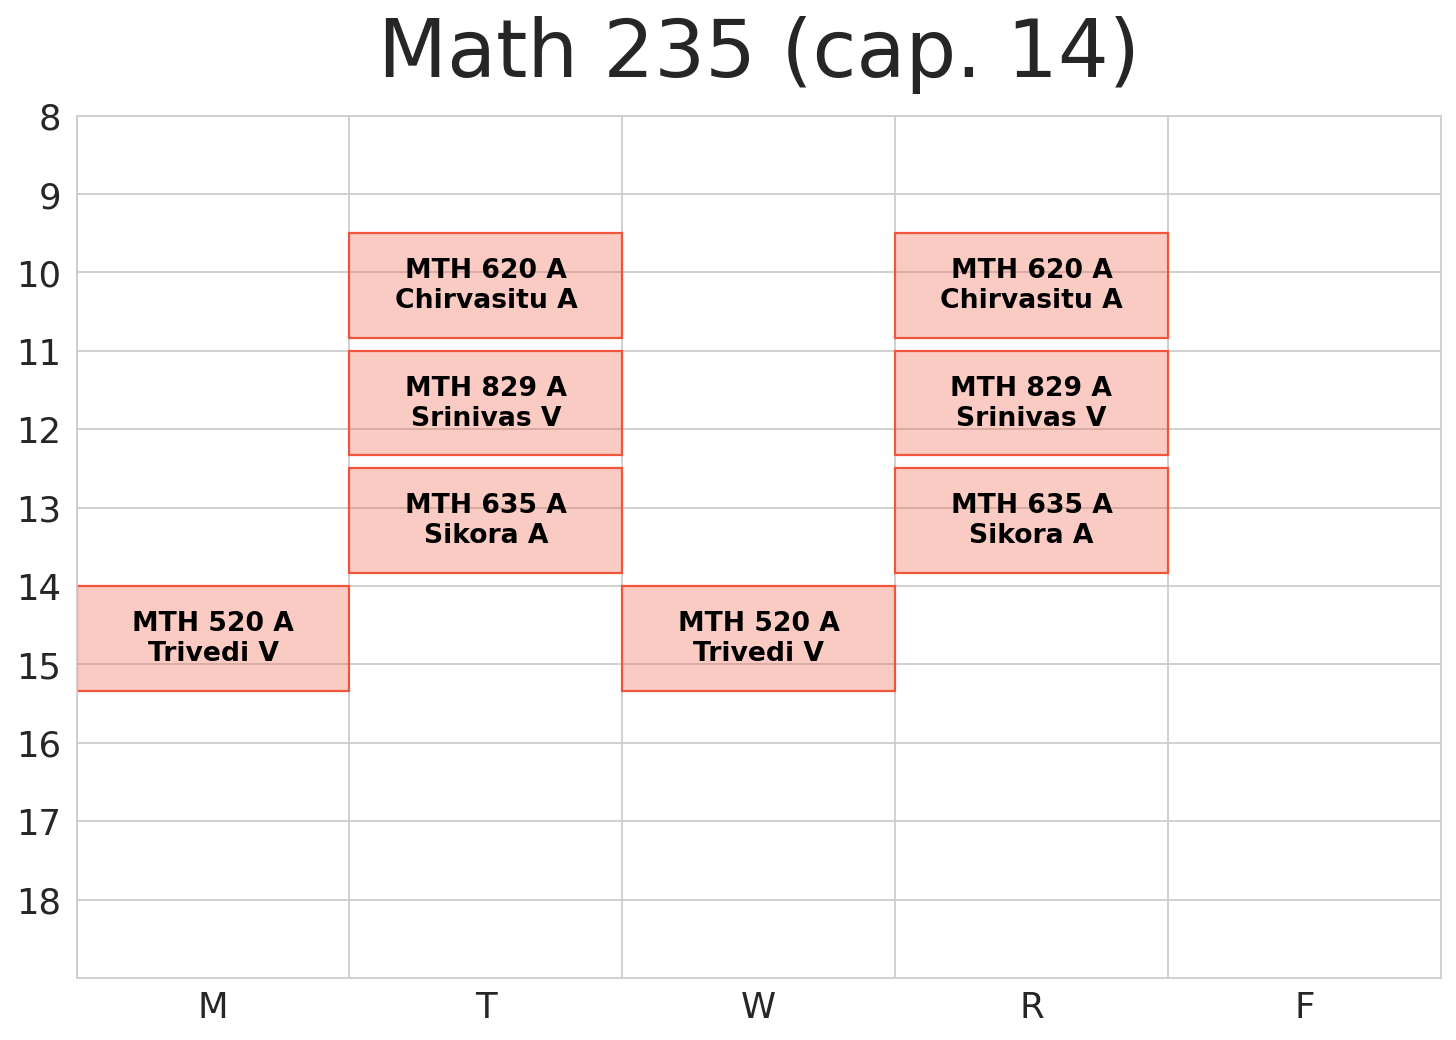Click the 18 hour tick label

click(x=40, y=902)
